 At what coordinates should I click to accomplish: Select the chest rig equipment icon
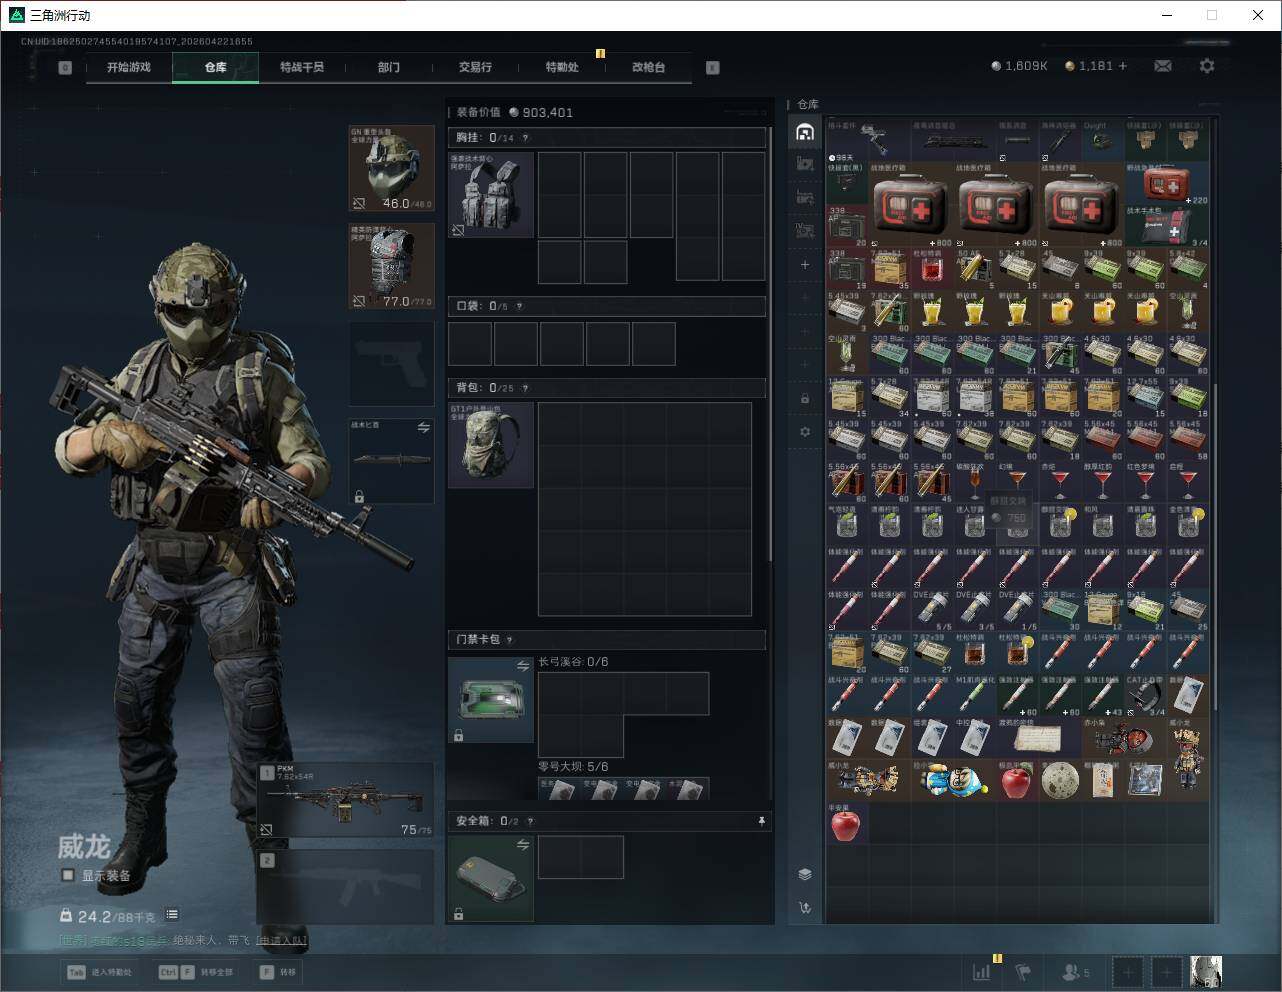[490, 195]
